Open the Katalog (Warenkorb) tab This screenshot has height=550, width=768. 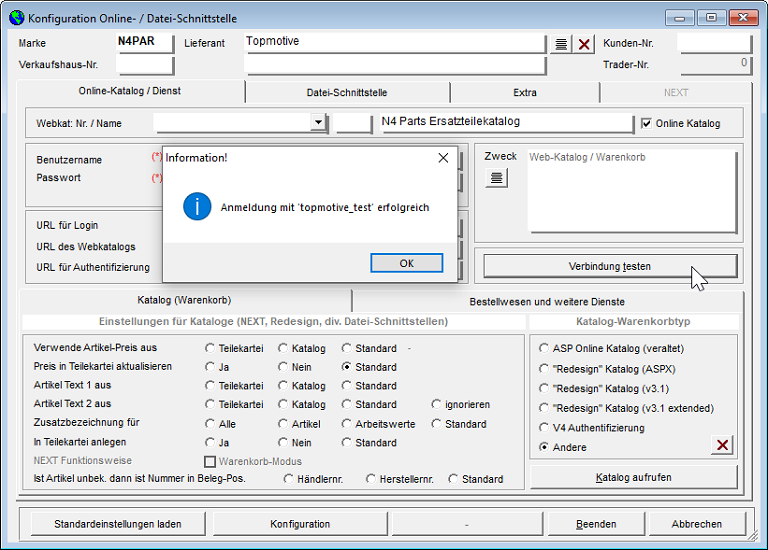point(184,300)
